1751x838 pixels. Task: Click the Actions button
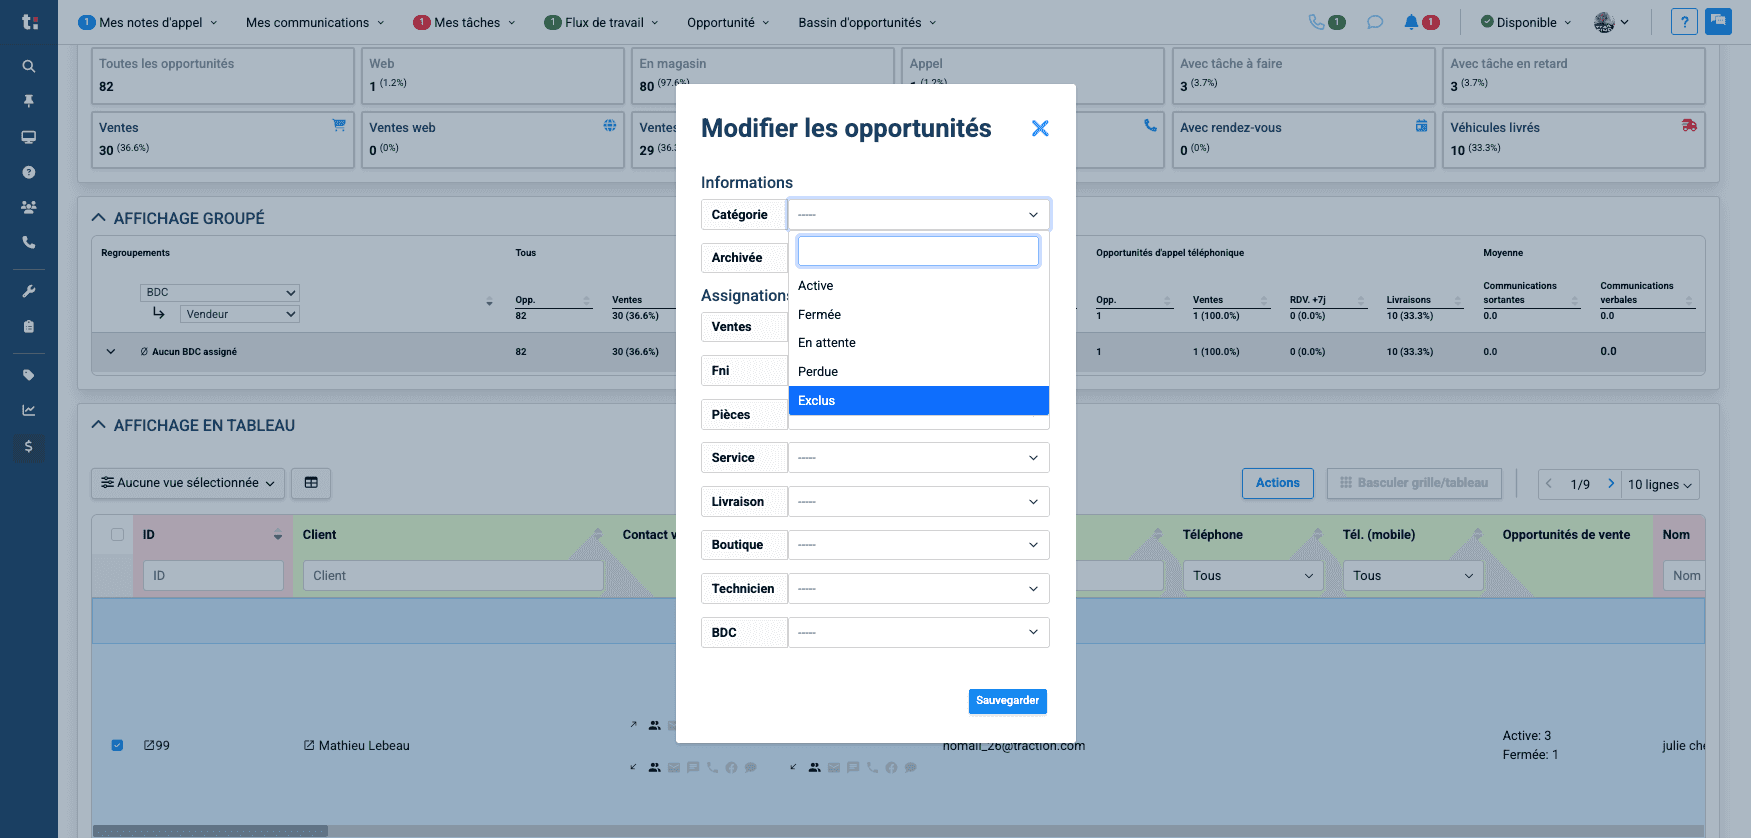(x=1277, y=483)
